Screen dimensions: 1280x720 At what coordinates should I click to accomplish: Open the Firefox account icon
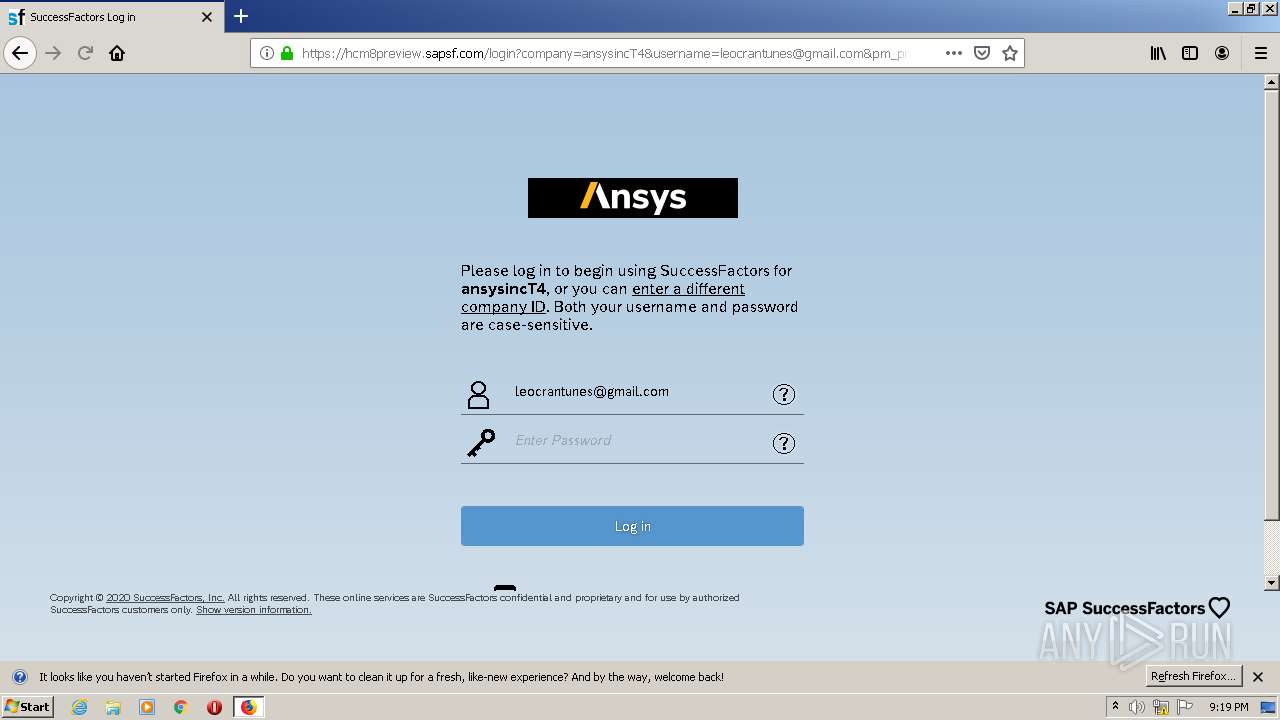(x=1222, y=53)
